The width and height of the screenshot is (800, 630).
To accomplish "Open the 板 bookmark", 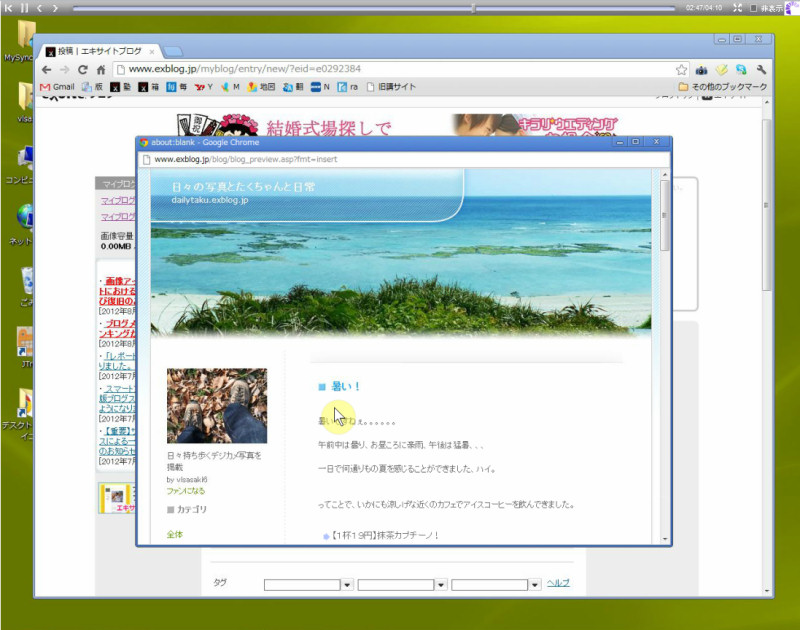I will pyautogui.click(x=92, y=87).
